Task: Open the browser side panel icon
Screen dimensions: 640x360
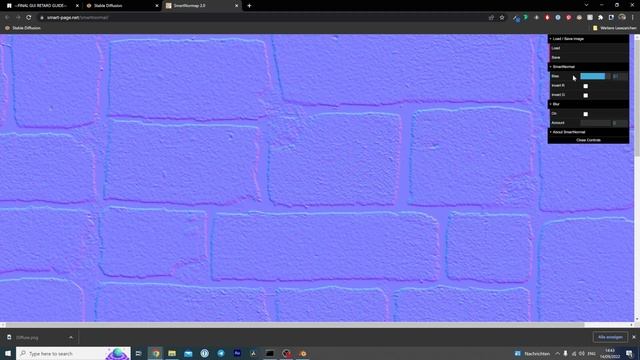Action: 611,18
